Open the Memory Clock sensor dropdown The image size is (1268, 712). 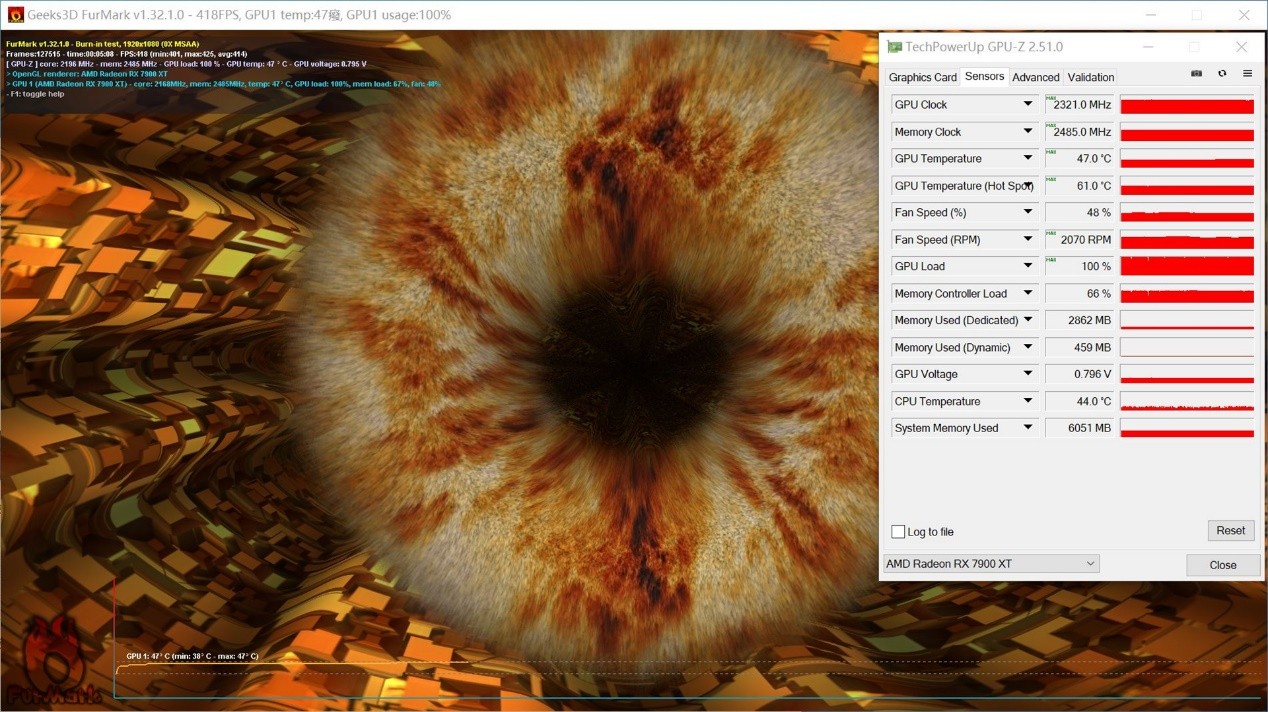tap(1027, 131)
